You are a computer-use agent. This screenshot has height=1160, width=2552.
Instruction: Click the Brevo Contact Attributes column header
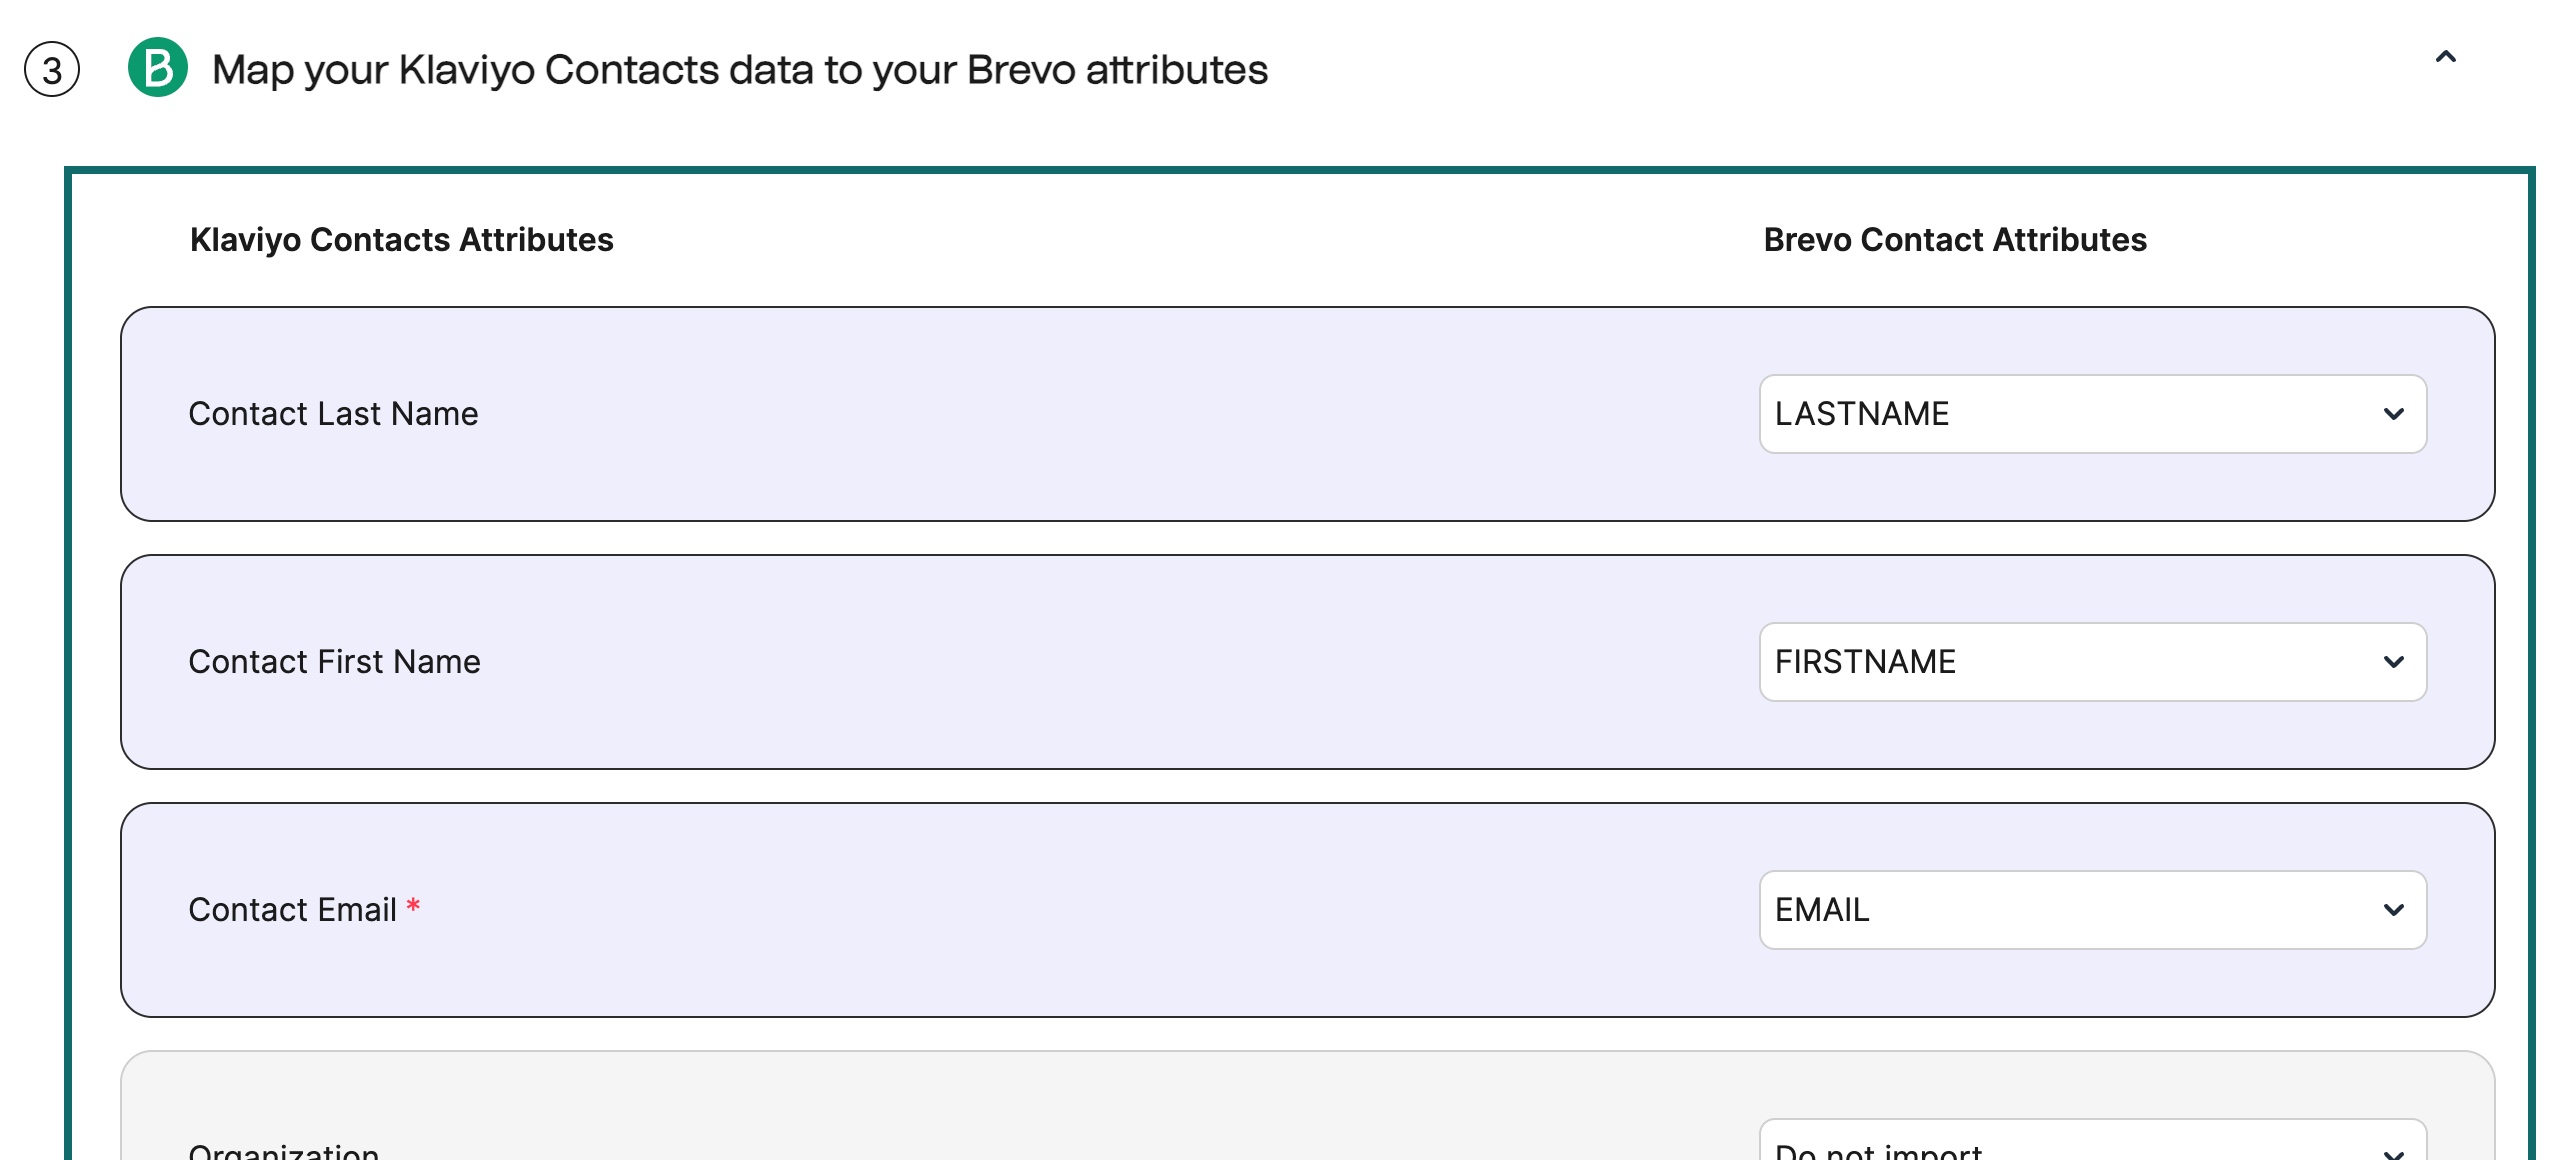tap(1954, 239)
